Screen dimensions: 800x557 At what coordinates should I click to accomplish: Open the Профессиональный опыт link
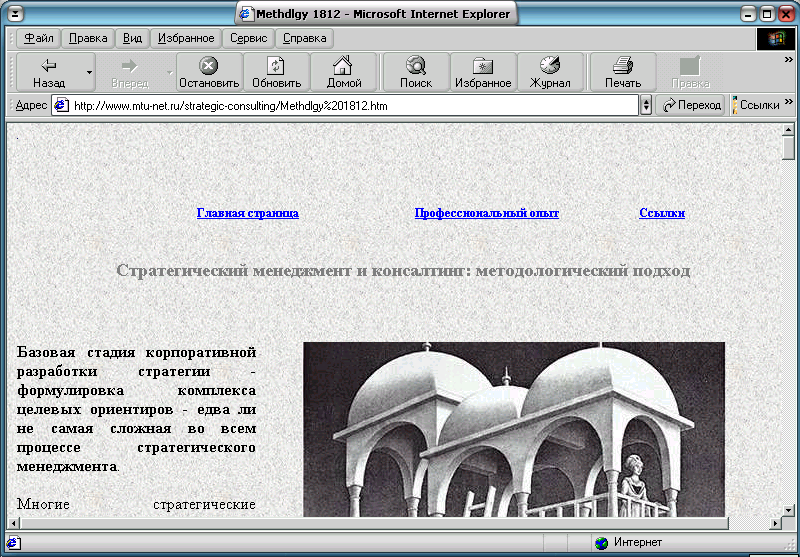[486, 213]
